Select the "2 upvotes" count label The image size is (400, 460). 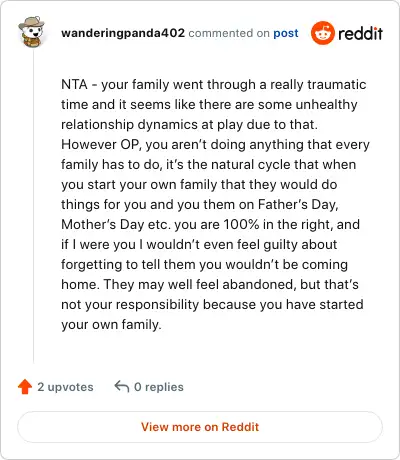pos(65,387)
